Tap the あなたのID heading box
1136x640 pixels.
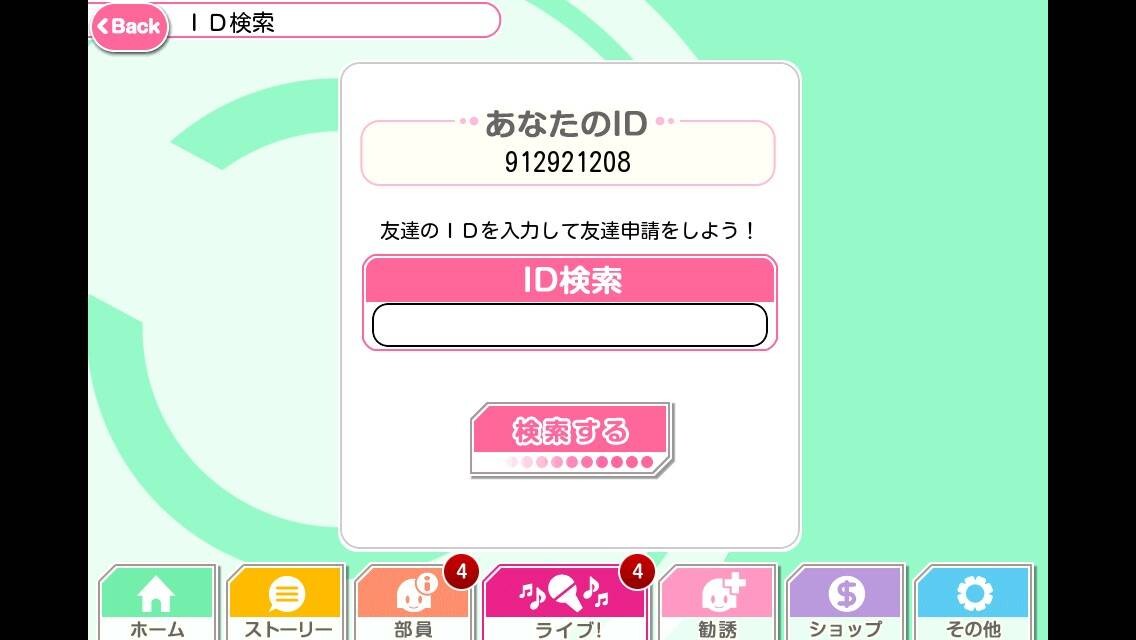[568, 152]
